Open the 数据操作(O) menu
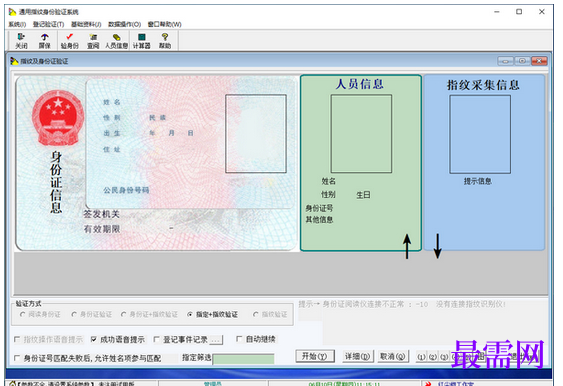563x386 pixels. click(x=125, y=24)
